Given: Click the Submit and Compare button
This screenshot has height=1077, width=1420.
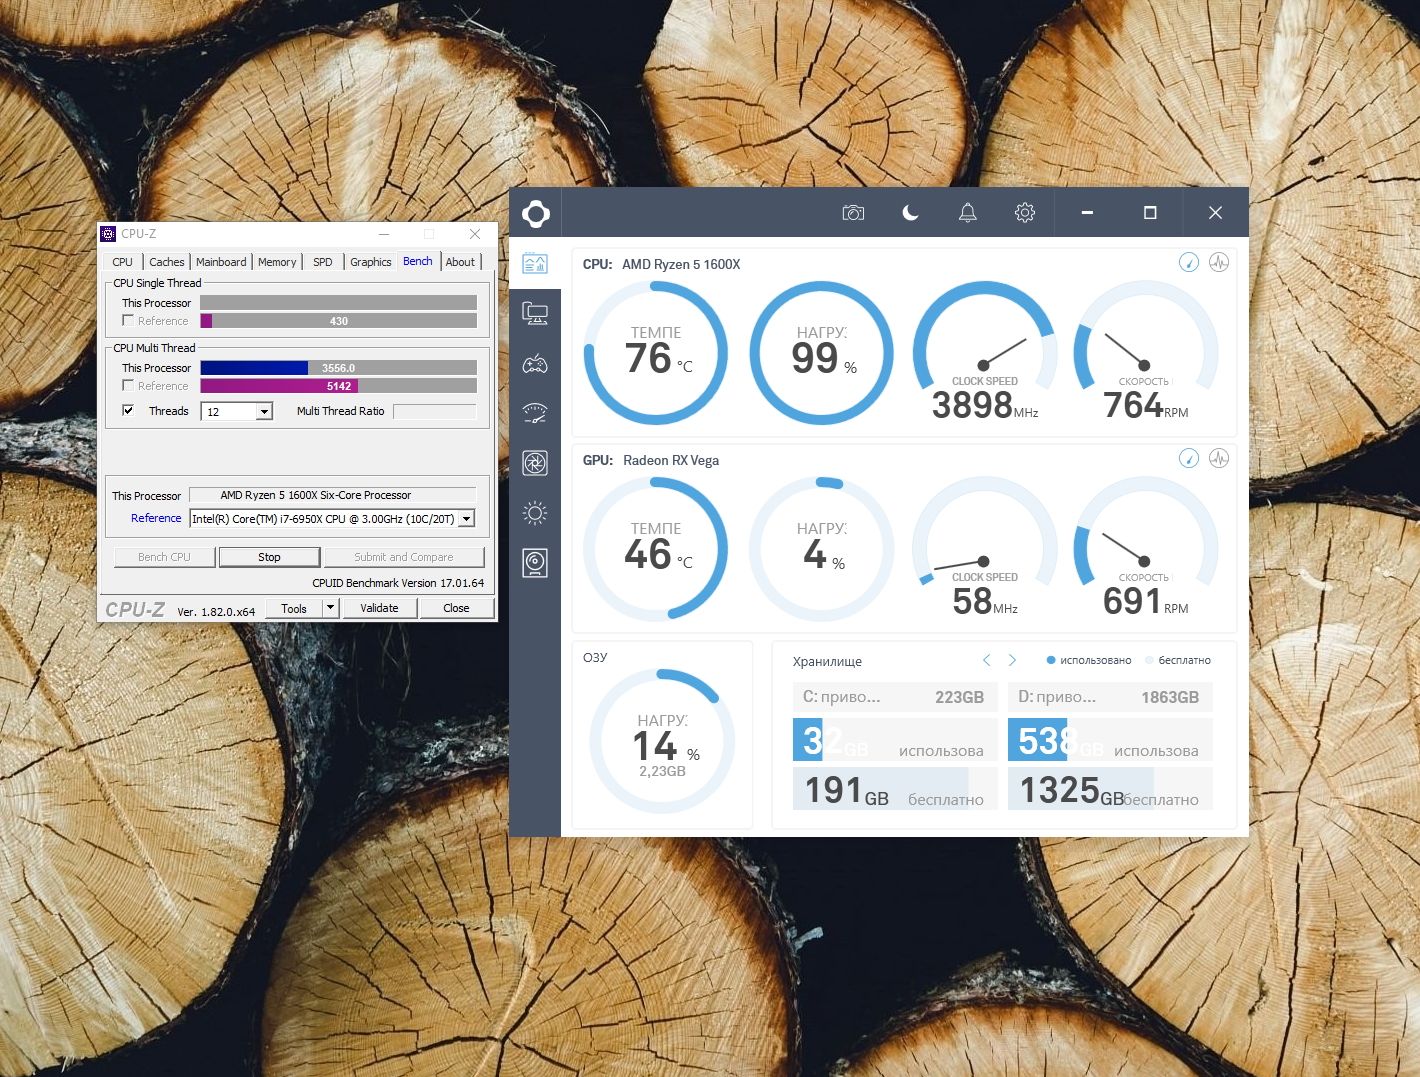Looking at the screenshot, I should point(404,557).
